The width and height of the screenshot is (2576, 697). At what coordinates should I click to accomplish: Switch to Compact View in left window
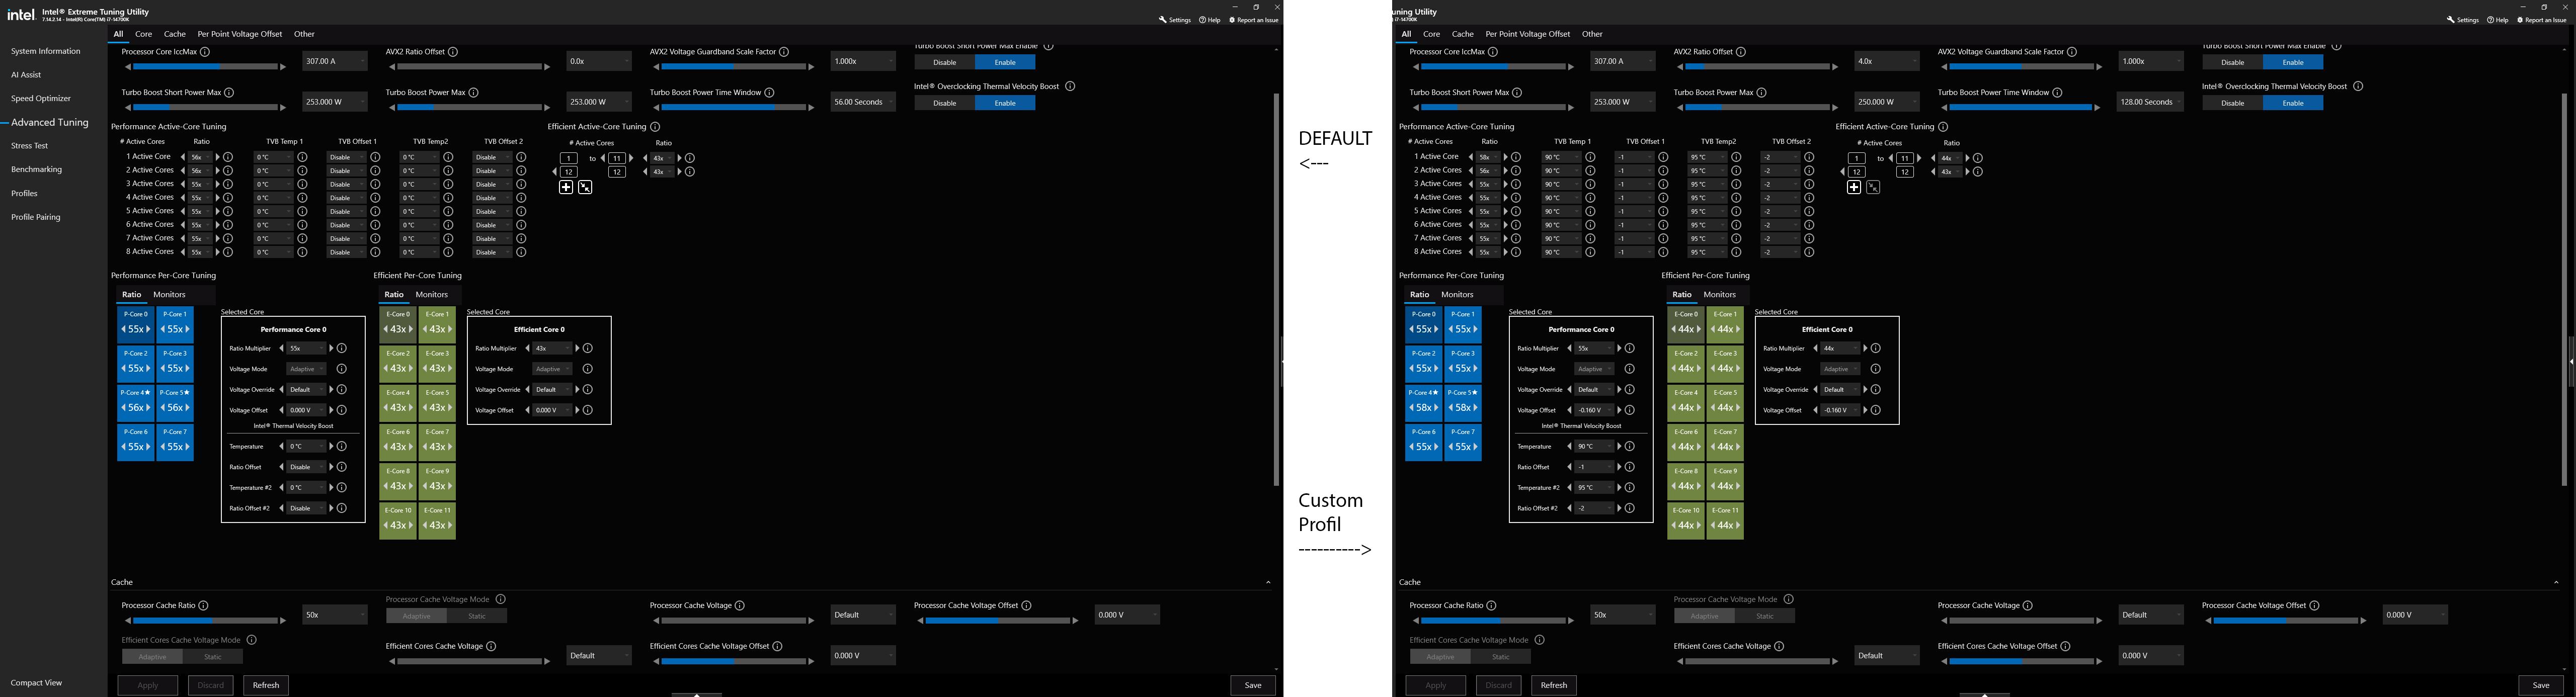36,683
